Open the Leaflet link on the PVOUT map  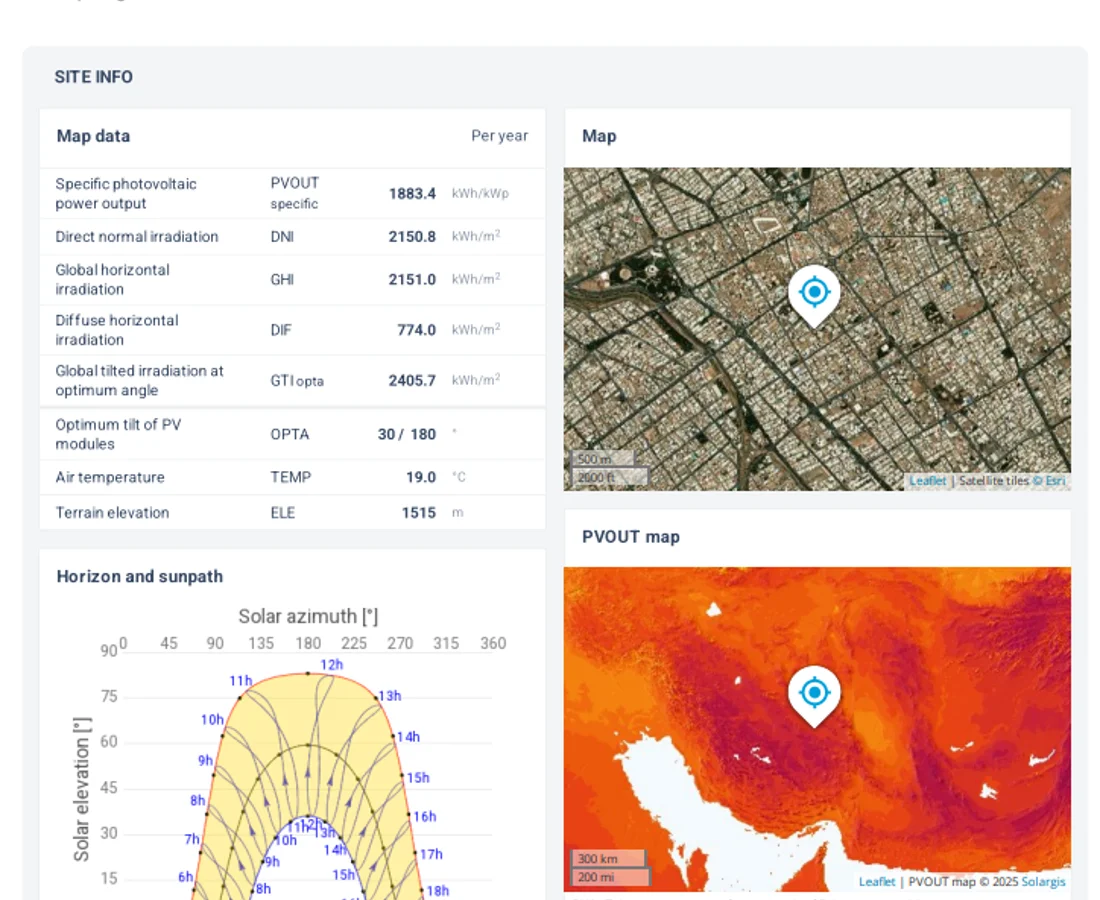[x=877, y=881]
